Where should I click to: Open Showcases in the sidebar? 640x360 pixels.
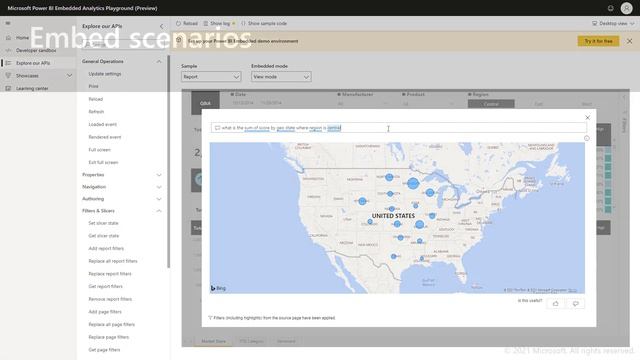tap(27, 76)
